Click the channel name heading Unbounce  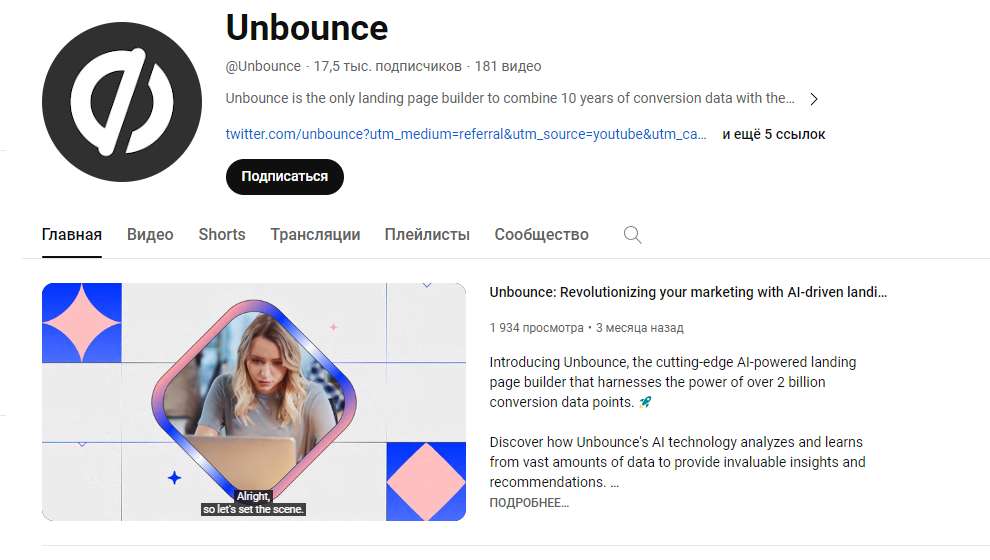click(x=307, y=27)
